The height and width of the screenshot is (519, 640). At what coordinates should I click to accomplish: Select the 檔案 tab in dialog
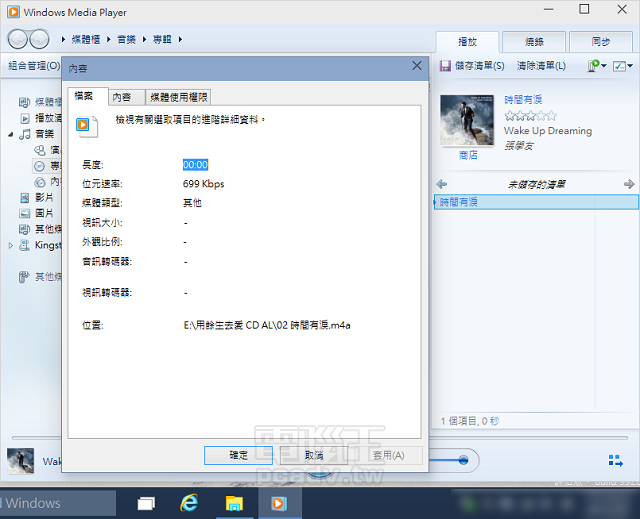(87, 96)
